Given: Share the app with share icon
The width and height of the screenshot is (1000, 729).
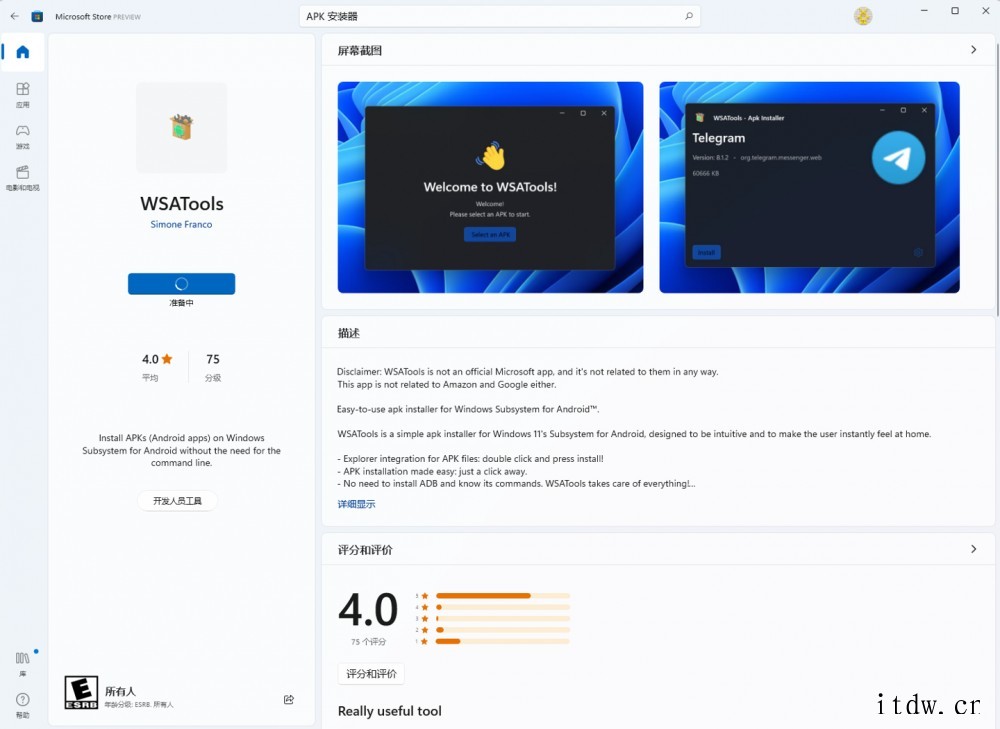Looking at the screenshot, I should pos(289,700).
